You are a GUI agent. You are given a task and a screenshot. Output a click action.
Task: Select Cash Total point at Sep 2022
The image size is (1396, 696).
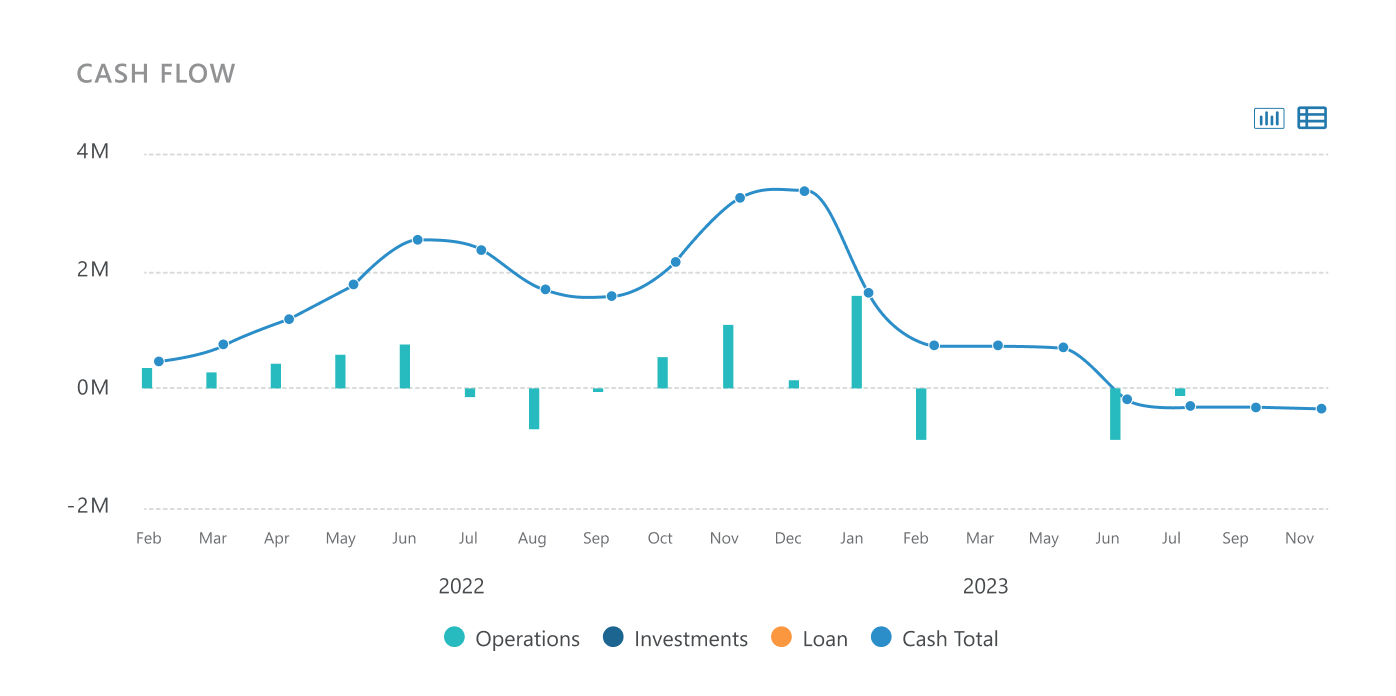(x=611, y=296)
